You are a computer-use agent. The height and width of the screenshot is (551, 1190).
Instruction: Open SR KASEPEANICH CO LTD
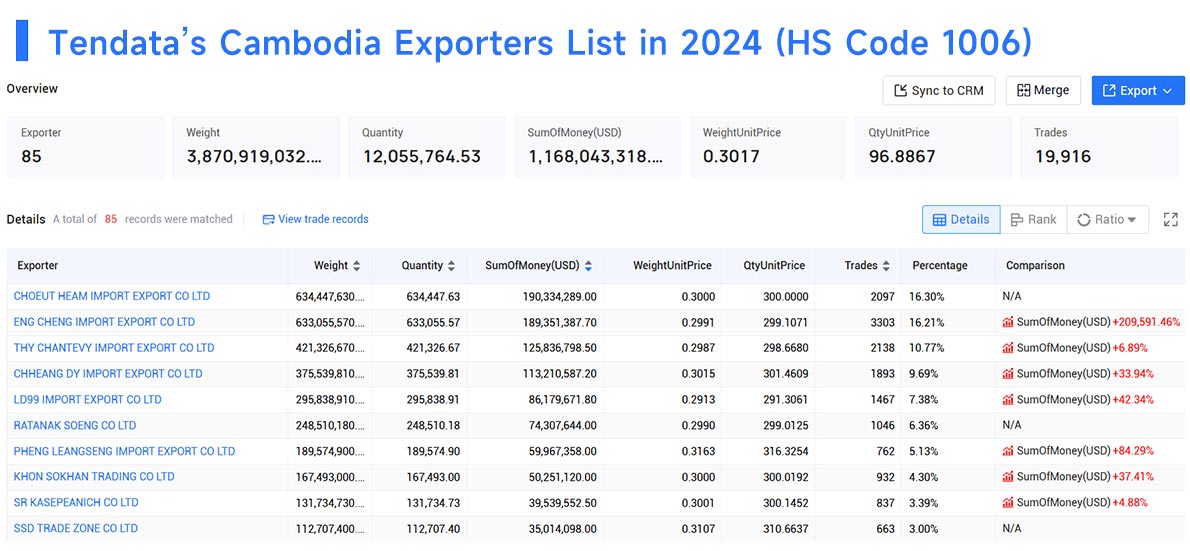point(76,502)
